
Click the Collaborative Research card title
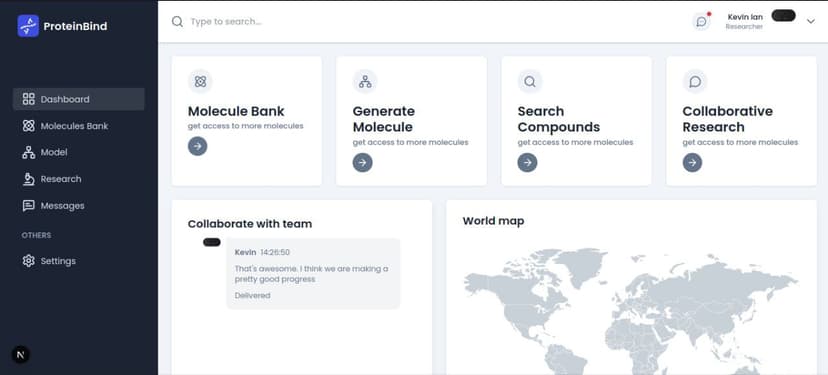728,119
